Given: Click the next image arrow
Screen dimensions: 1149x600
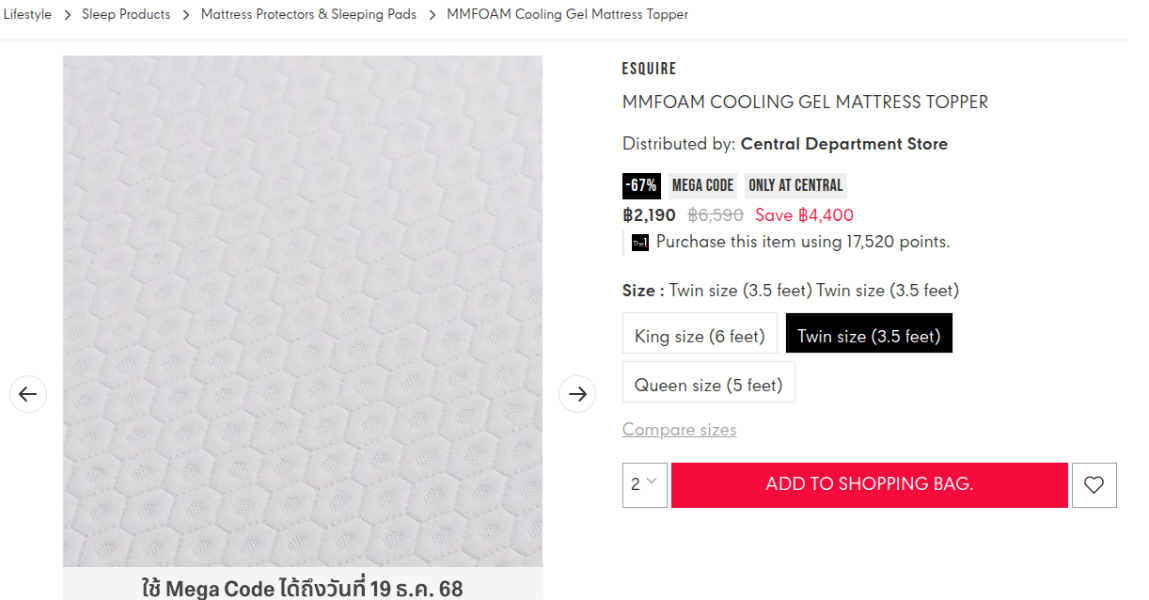Looking at the screenshot, I should [x=577, y=394].
